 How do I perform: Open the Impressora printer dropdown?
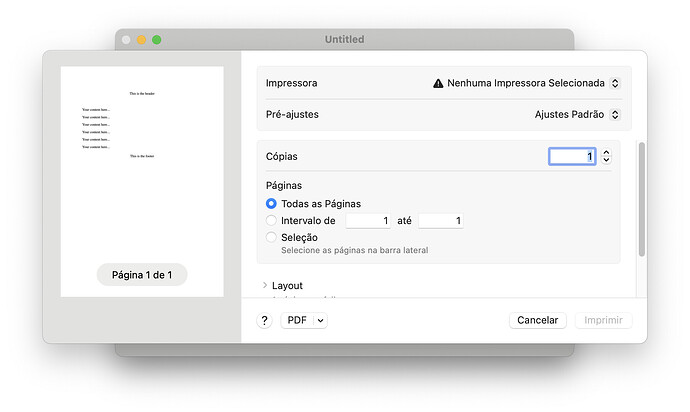coord(527,84)
